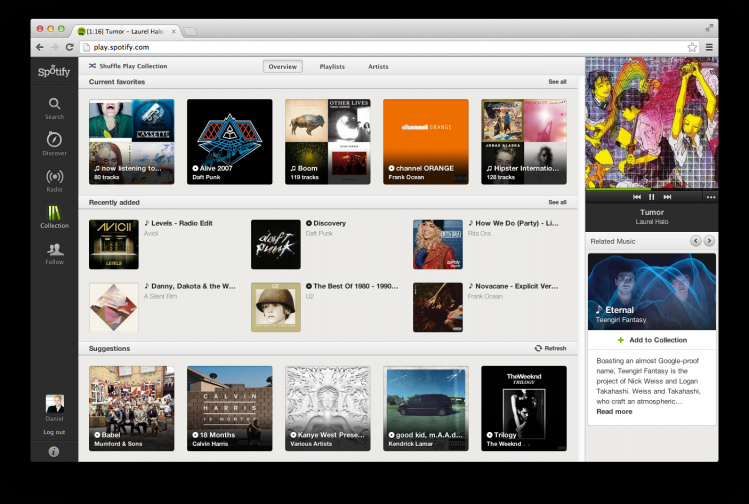Viewport: 749px width, 504px height.
Task: Open the Hipster International playlist tile
Action: 524,141
